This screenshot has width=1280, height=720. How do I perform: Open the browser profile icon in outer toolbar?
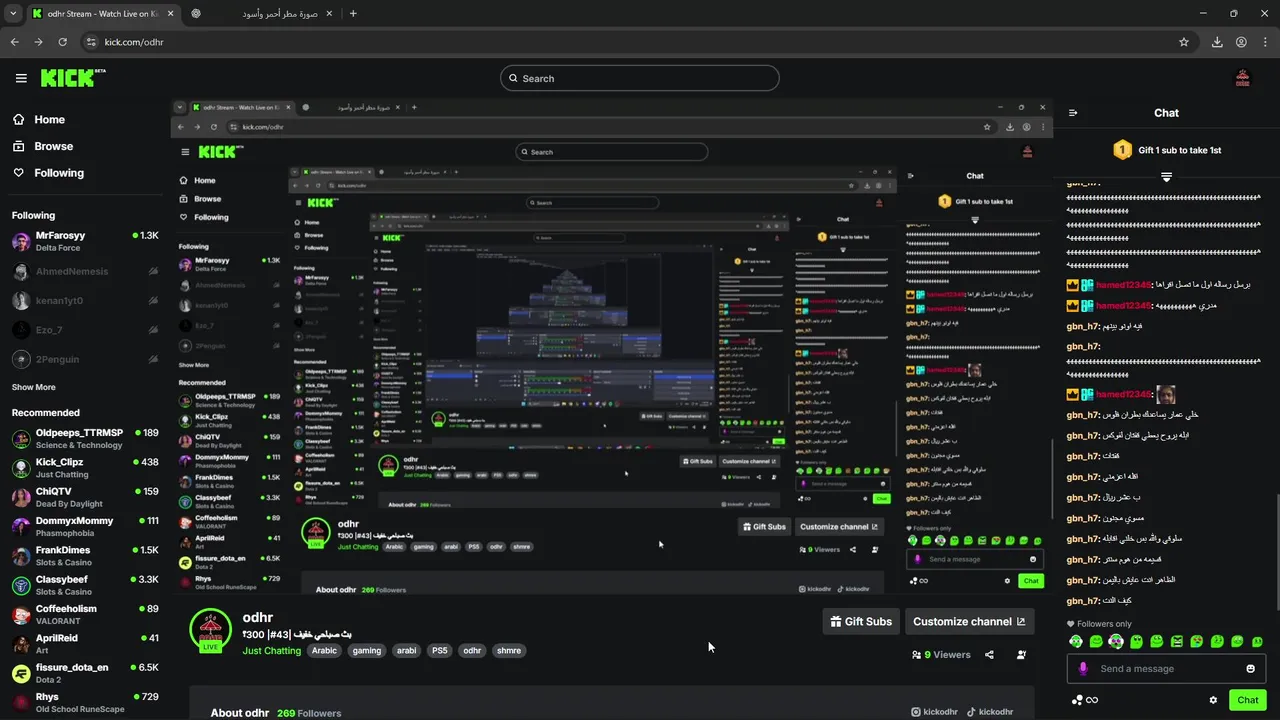coord(1241,42)
